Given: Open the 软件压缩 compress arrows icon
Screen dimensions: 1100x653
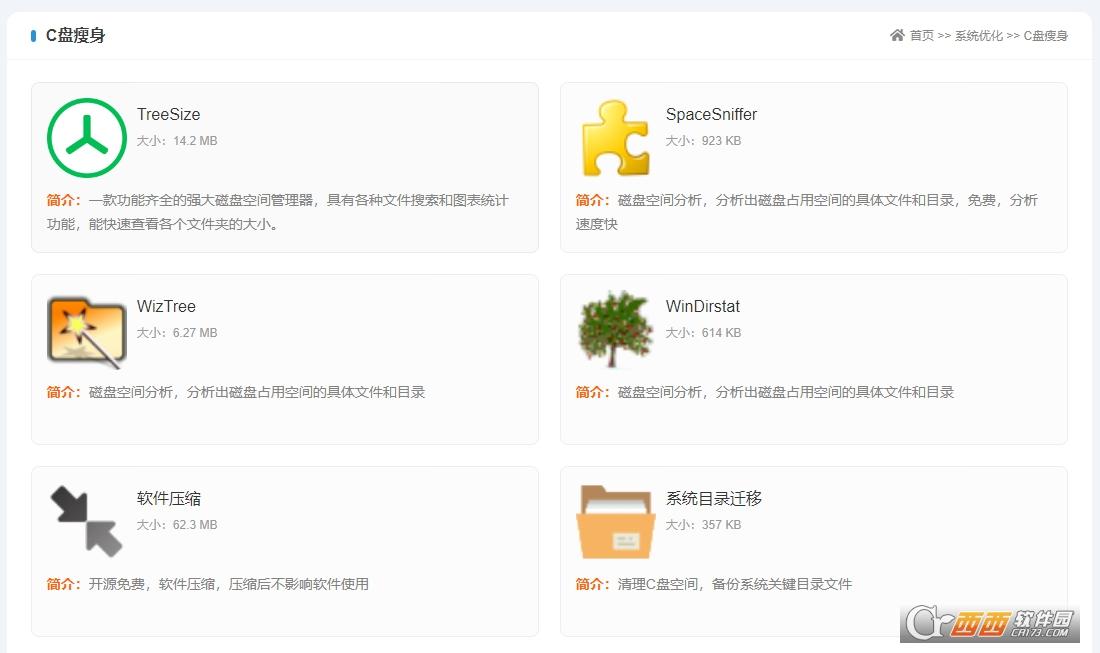Looking at the screenshot, I should tap(87, 521).
